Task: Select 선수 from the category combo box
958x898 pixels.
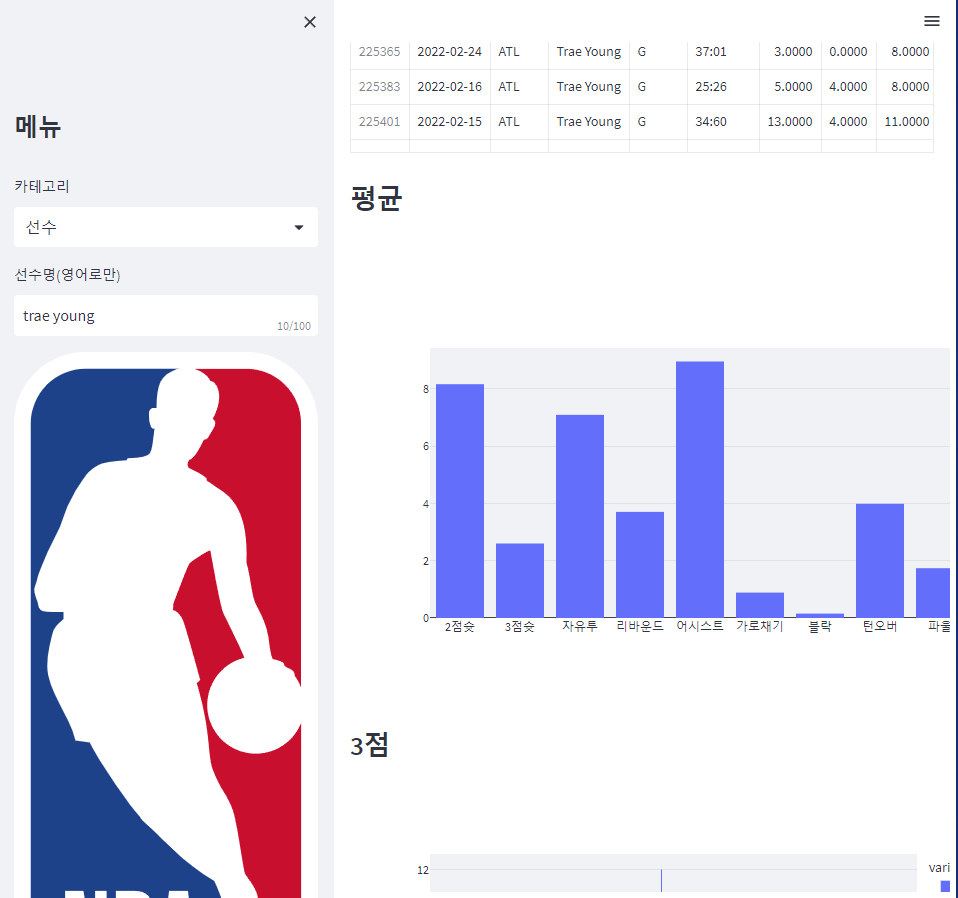Action: coord(164,227)
